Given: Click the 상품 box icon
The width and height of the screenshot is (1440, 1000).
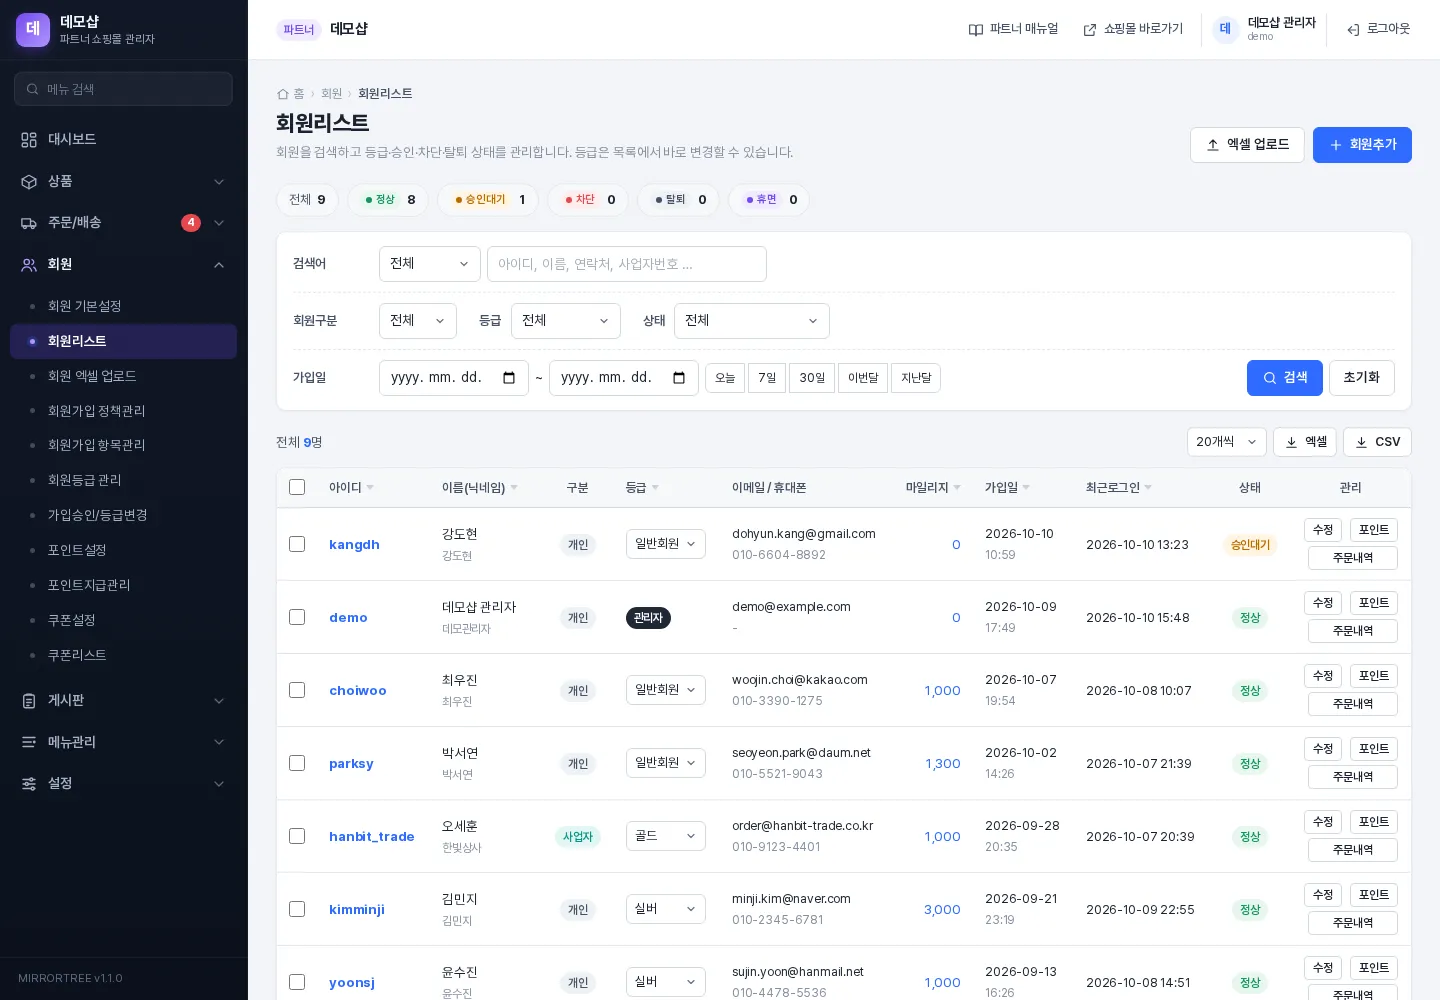Looking at the screenshot, I should pyautogui.click(x=29, y=182).
